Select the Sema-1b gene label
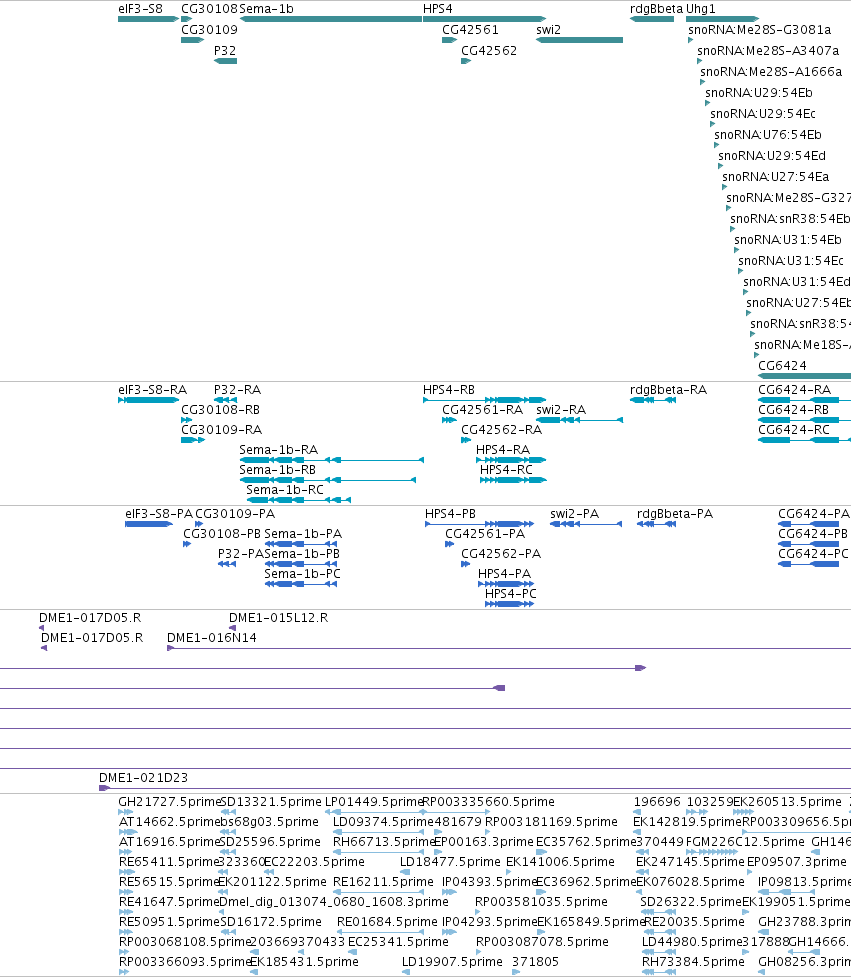The height and width of the screenshot is (977, 851). click(x=267, y=9)
